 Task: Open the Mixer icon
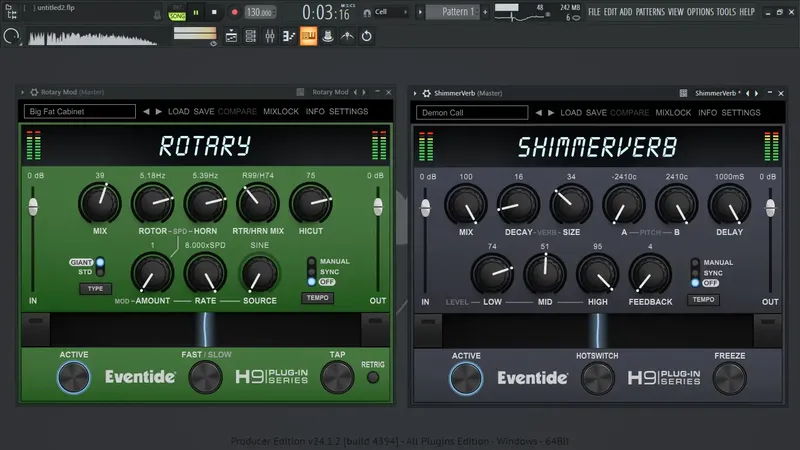(270, 36)
